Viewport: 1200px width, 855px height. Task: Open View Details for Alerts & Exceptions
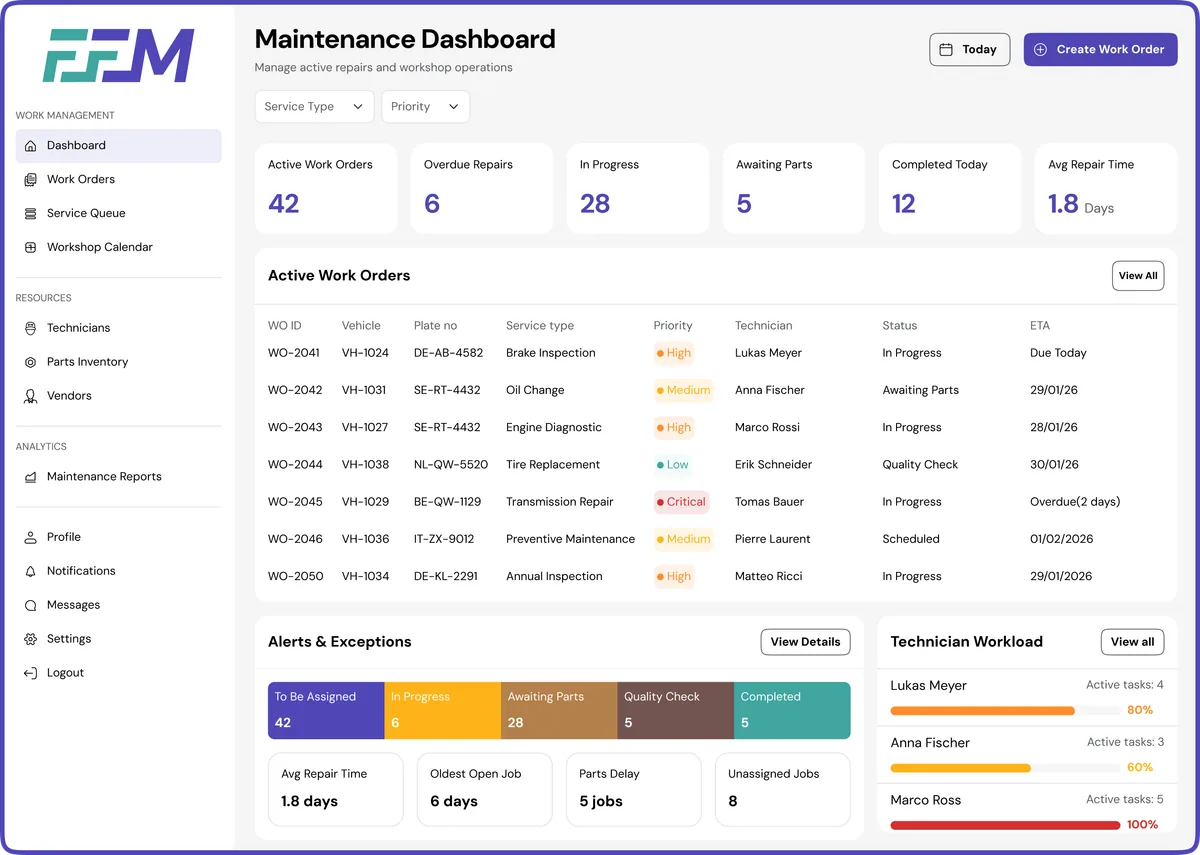click(805, 642)
